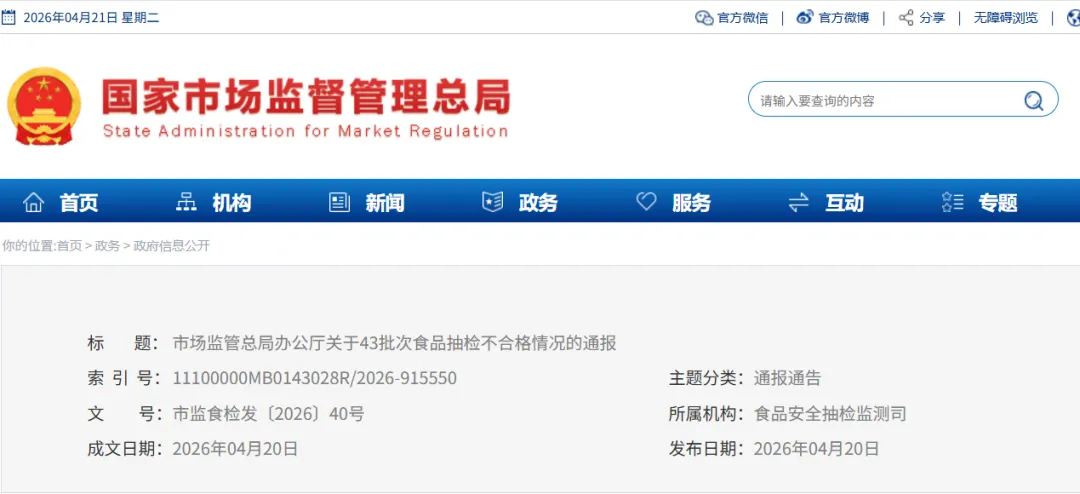This screenshot has width=1080, height=494.
Task: Click the index number 11100000MB0143028R/2026-915550
Action: [314, 378]
